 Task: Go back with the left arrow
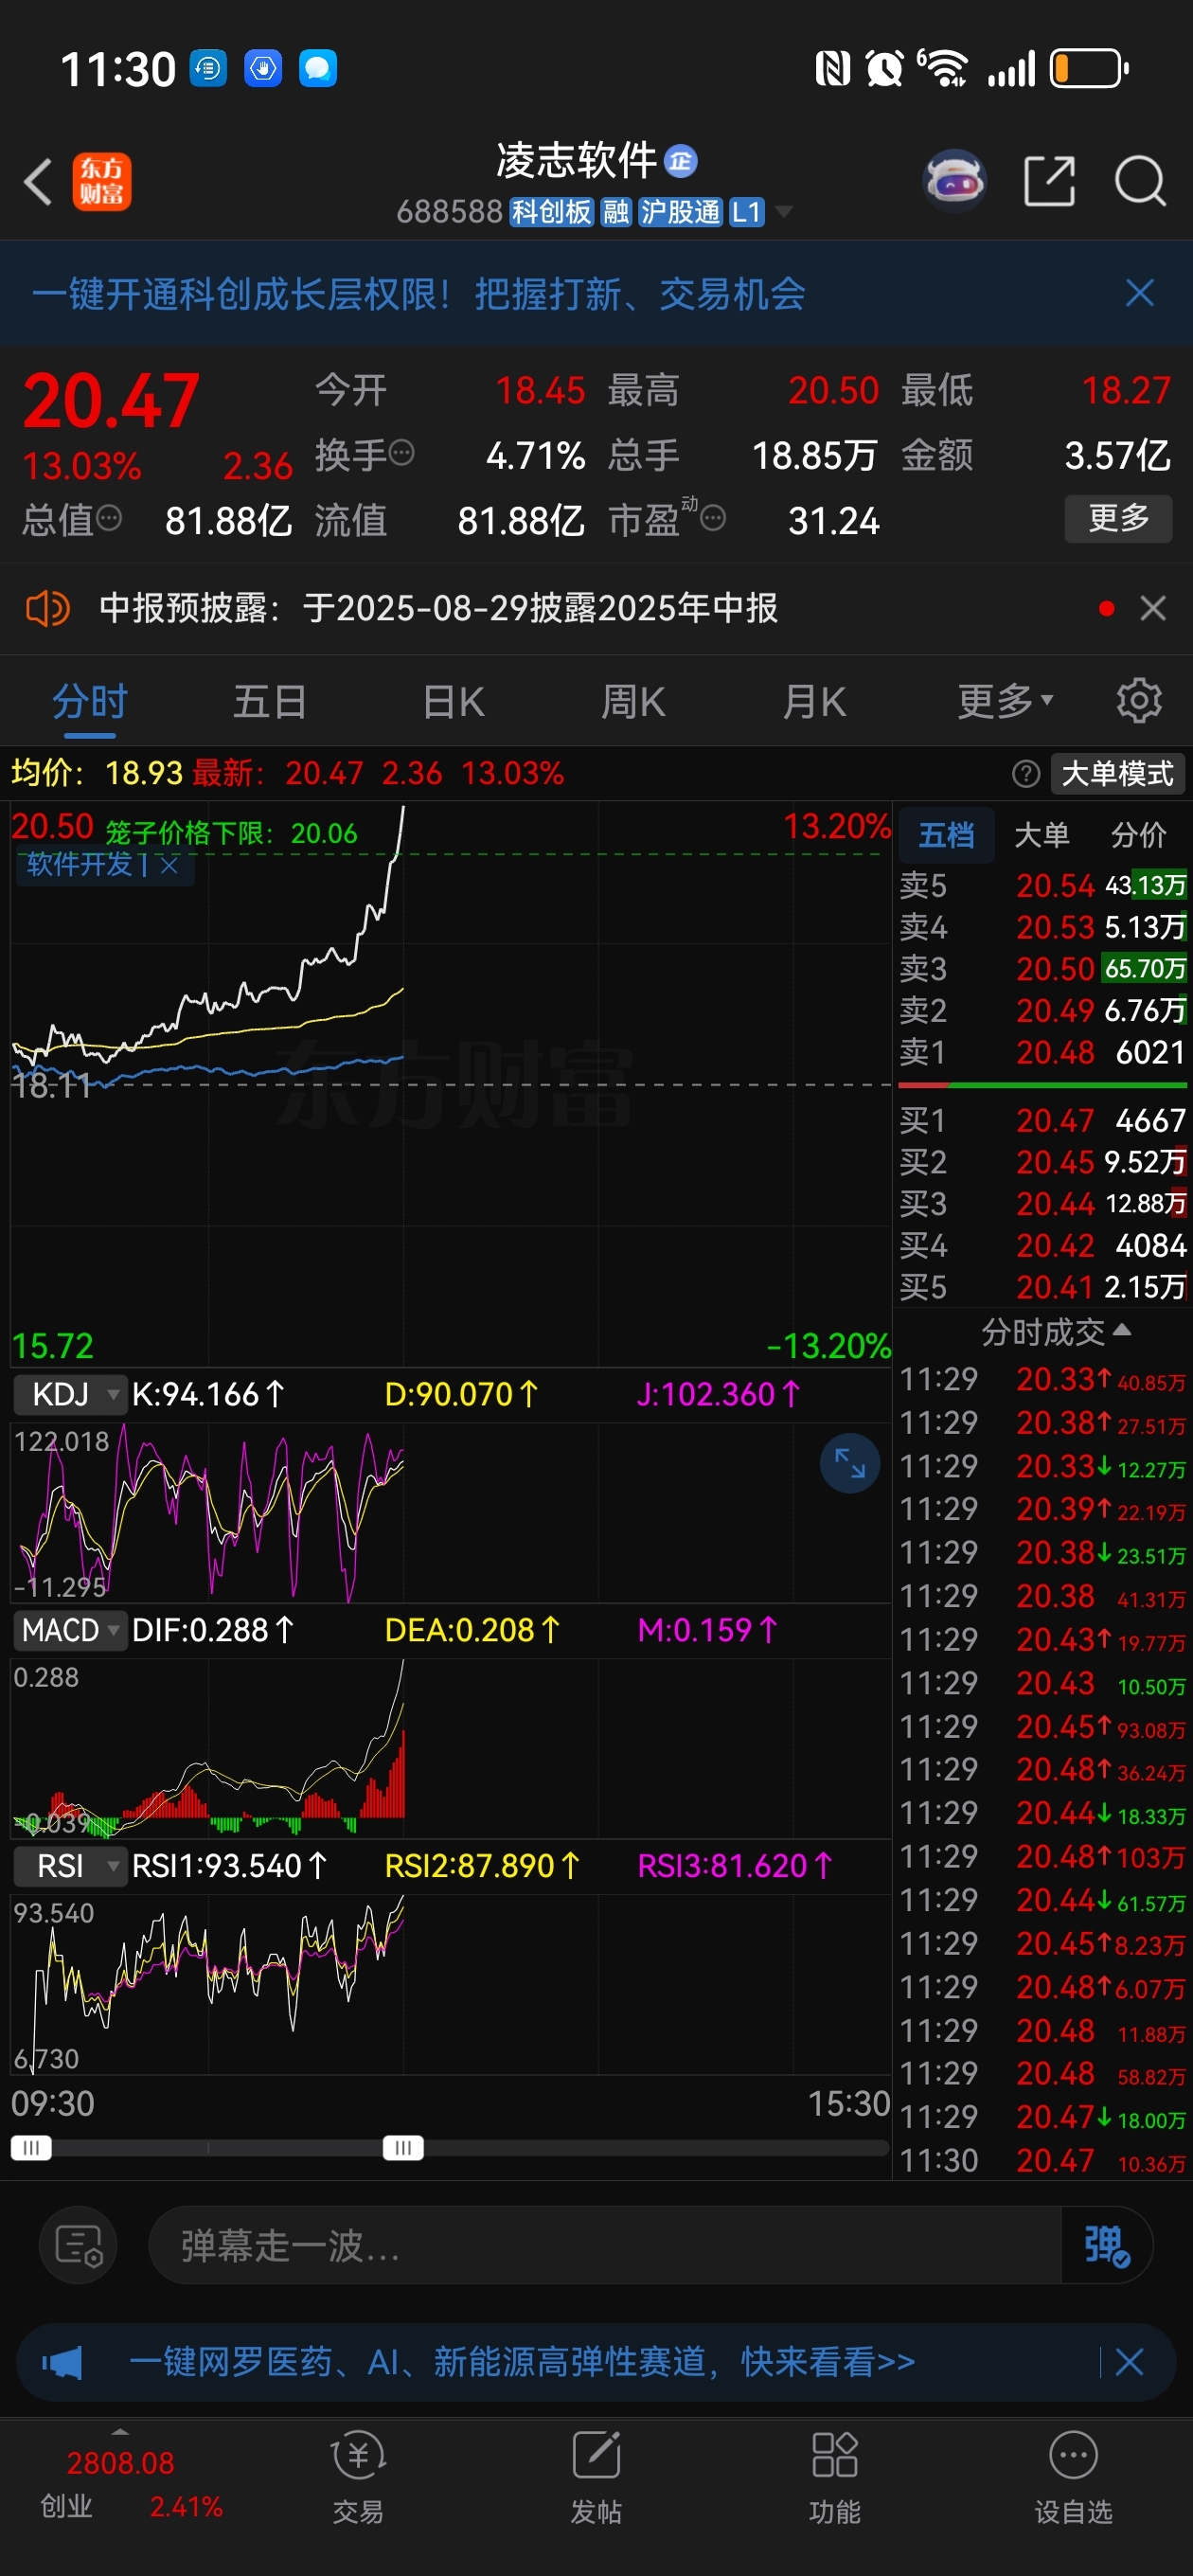[38, 182]
